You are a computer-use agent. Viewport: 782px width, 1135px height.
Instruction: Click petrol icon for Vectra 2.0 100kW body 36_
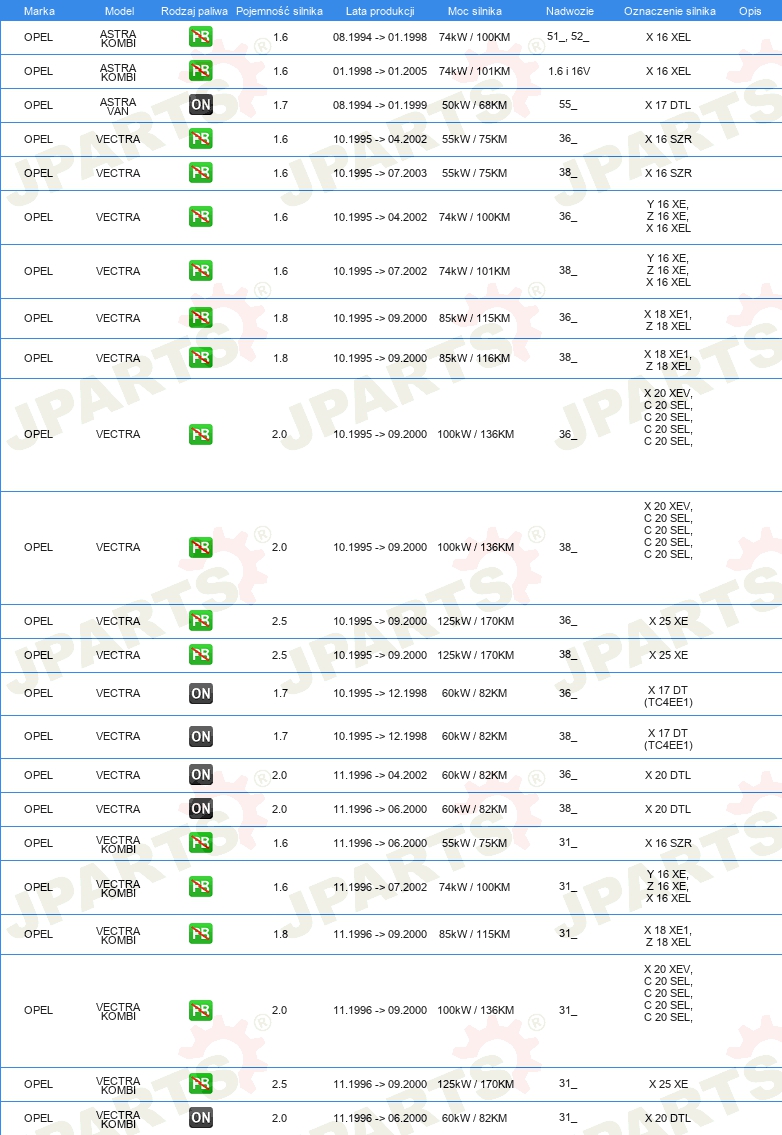point(201,434)
